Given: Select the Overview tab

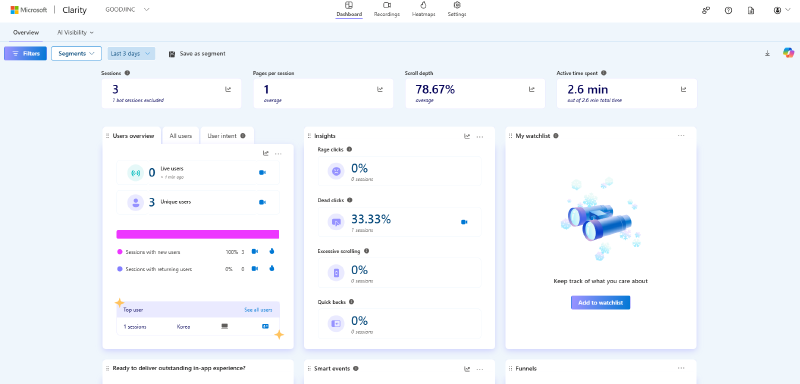Looking at the screenshot, I should (26, 32).
